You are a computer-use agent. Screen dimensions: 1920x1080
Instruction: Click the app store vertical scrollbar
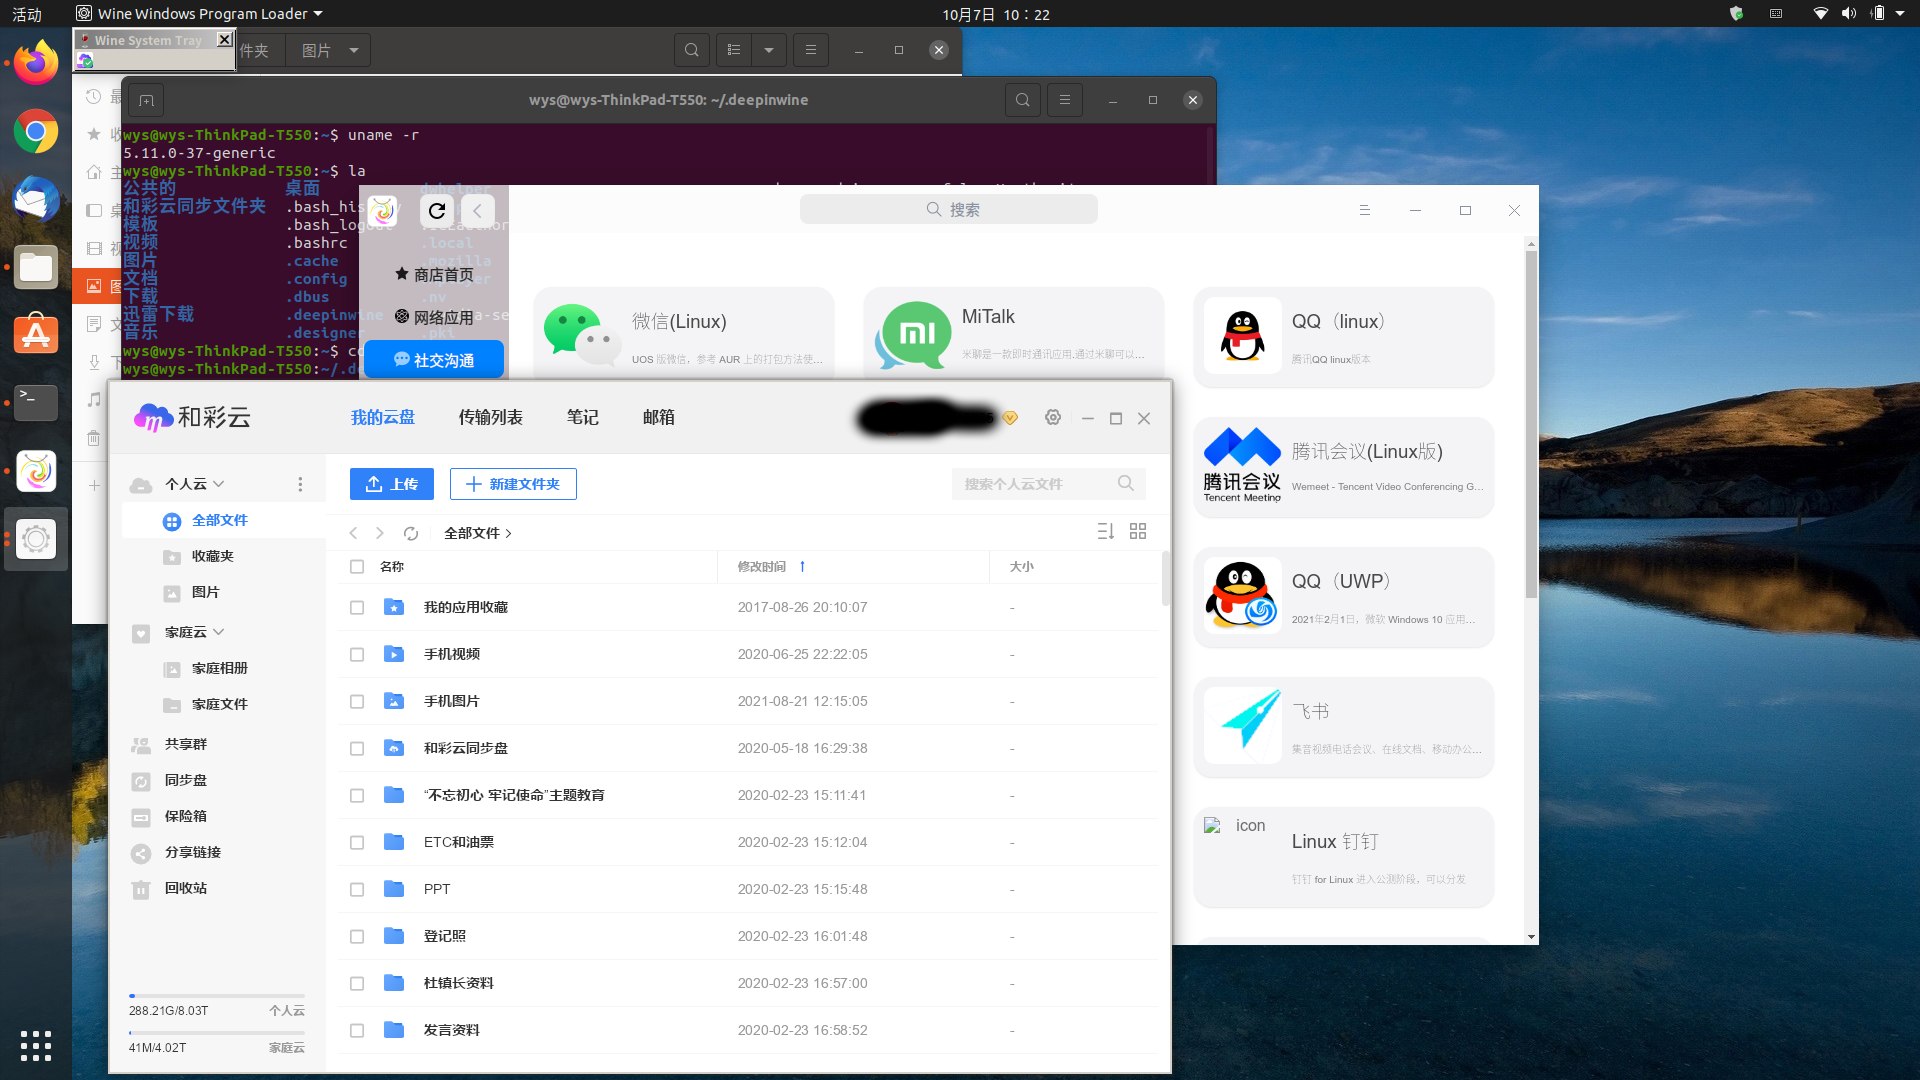point(1531,425)
